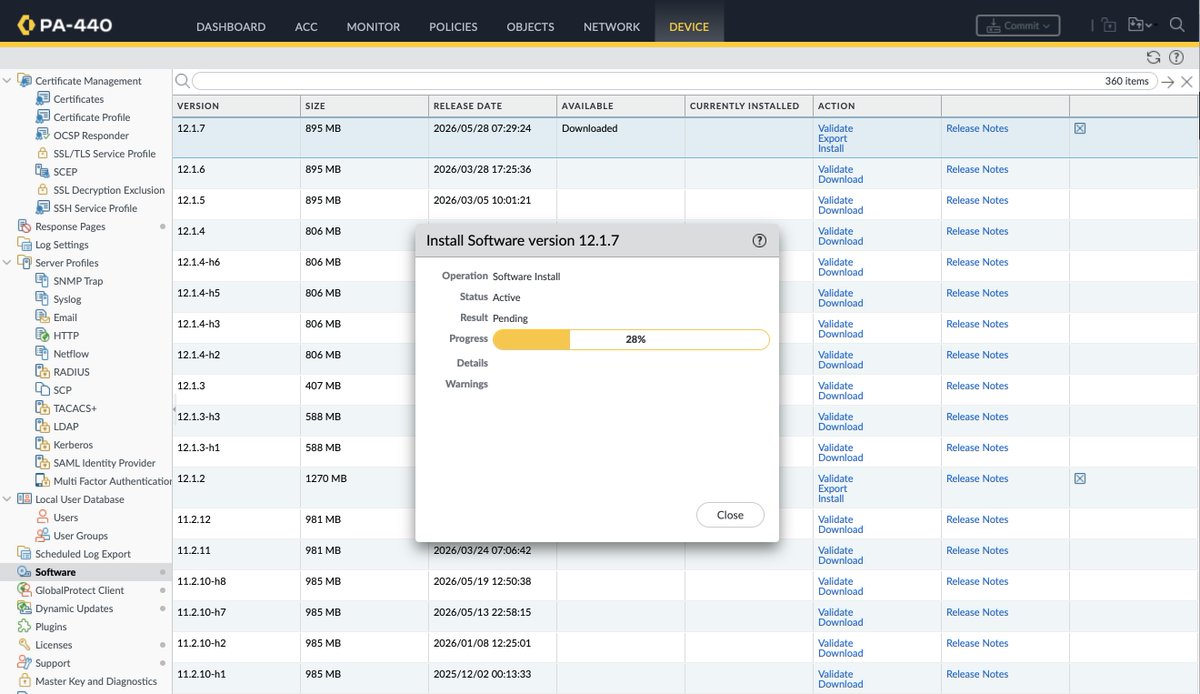The height and width of the screenshot is (694, 1200).
Task: Click Install link for version 12.1.7
Action: (831, 148)
